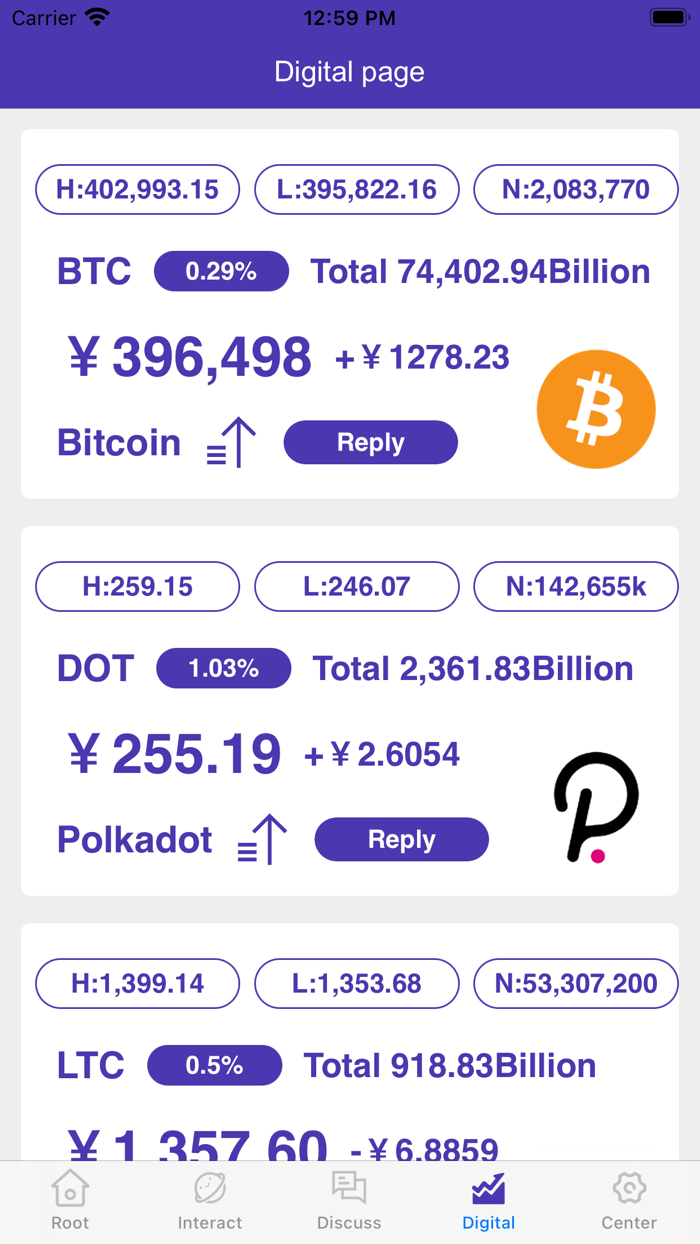700x1244 pixels.
Task: Open the Center settings gear tab
Action: click(629, 1201)
